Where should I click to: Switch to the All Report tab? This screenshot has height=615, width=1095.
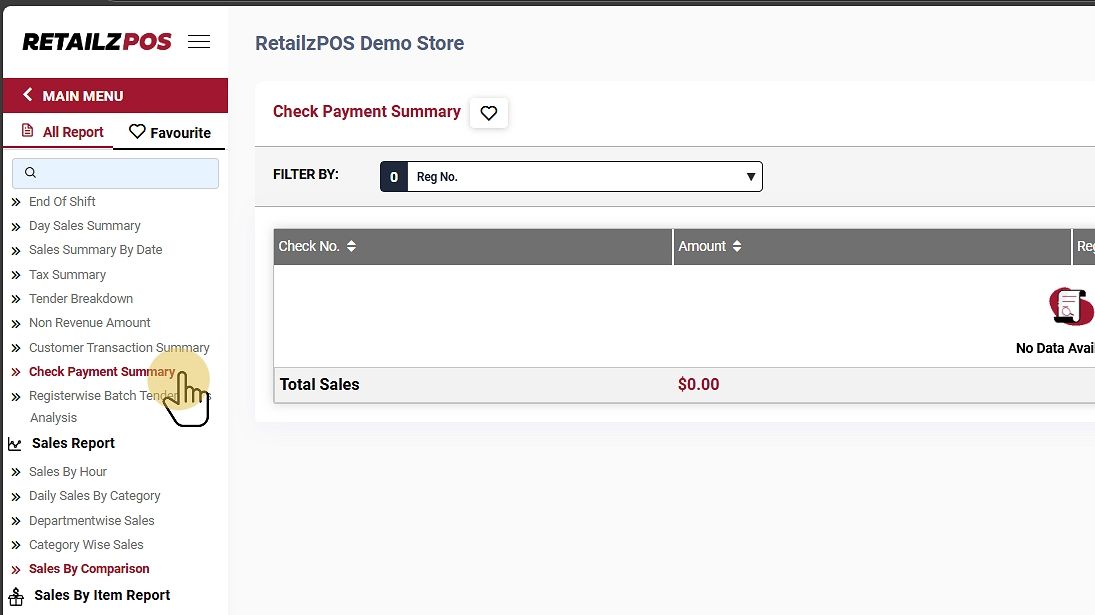point(63,132)
